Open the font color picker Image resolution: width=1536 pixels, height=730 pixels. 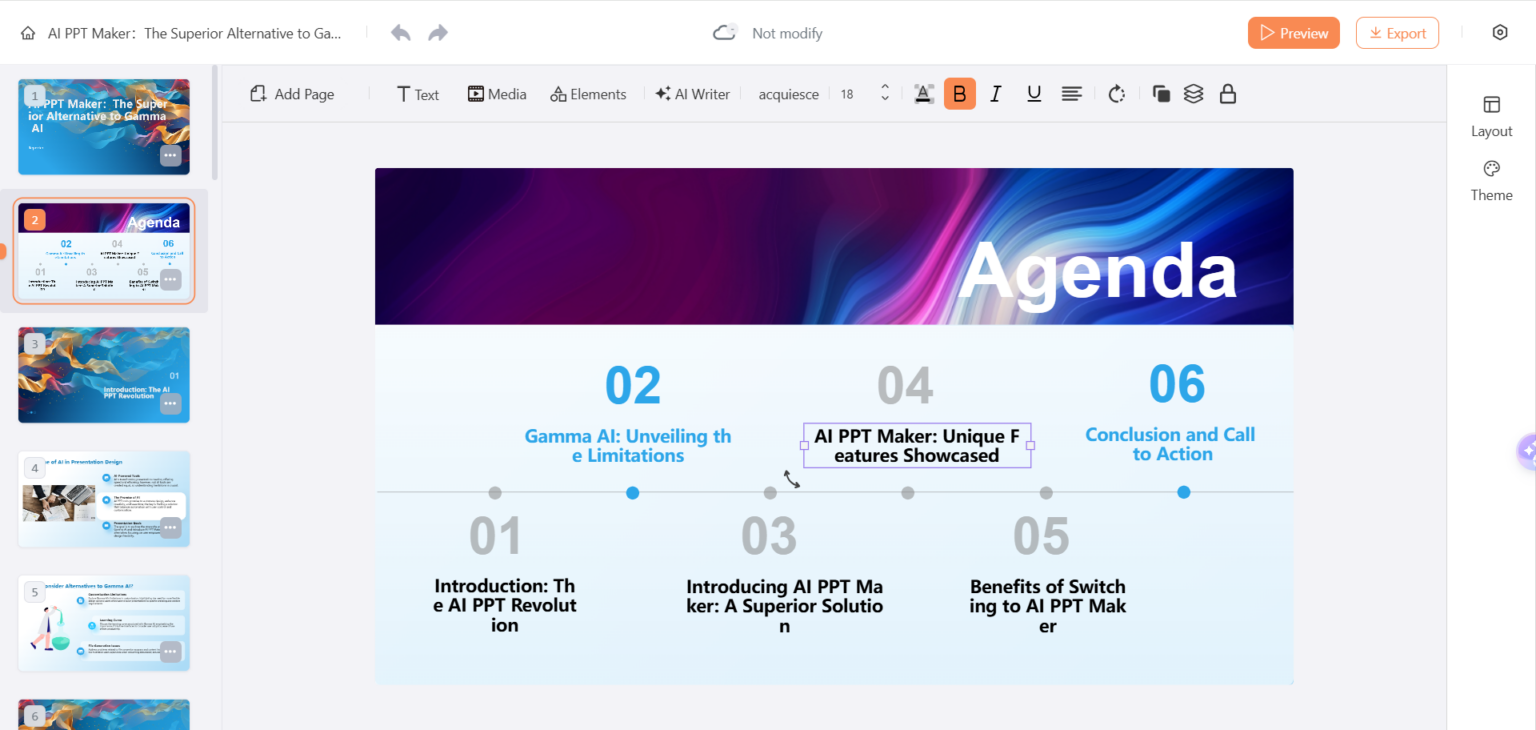(923, 93)
